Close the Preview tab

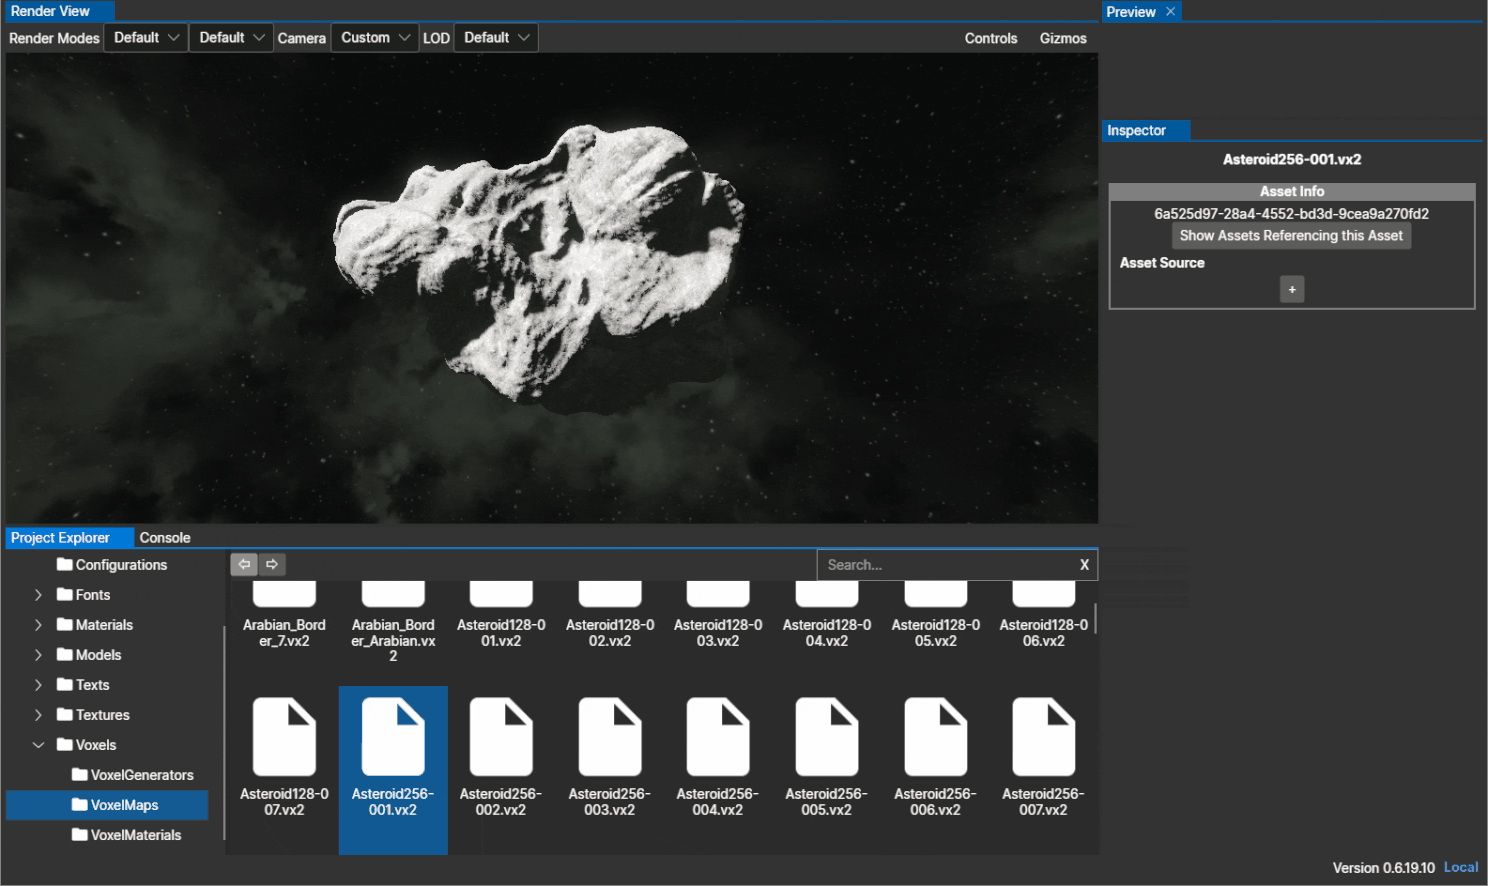(1170, 11)
